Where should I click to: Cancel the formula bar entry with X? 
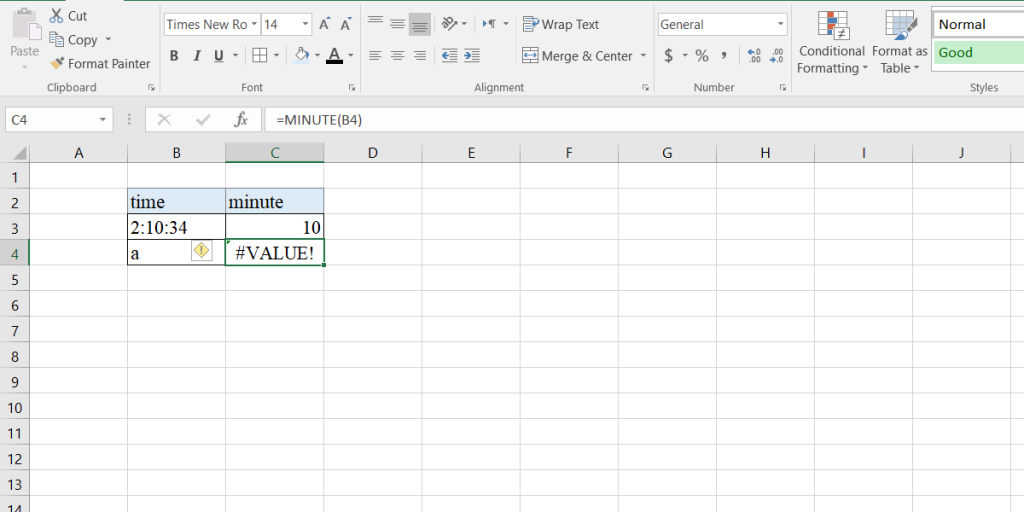coord(165,120)
